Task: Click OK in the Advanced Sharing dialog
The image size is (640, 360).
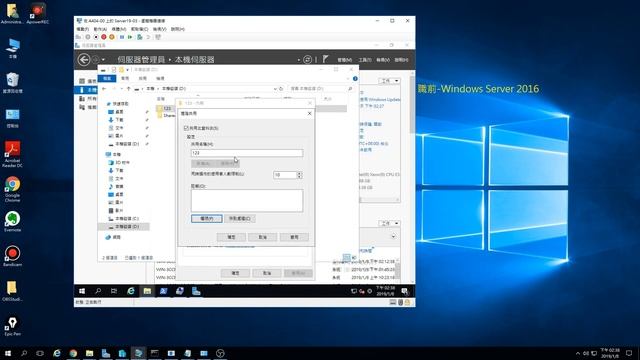Action: pyautogui.click(x=231, y=237)
